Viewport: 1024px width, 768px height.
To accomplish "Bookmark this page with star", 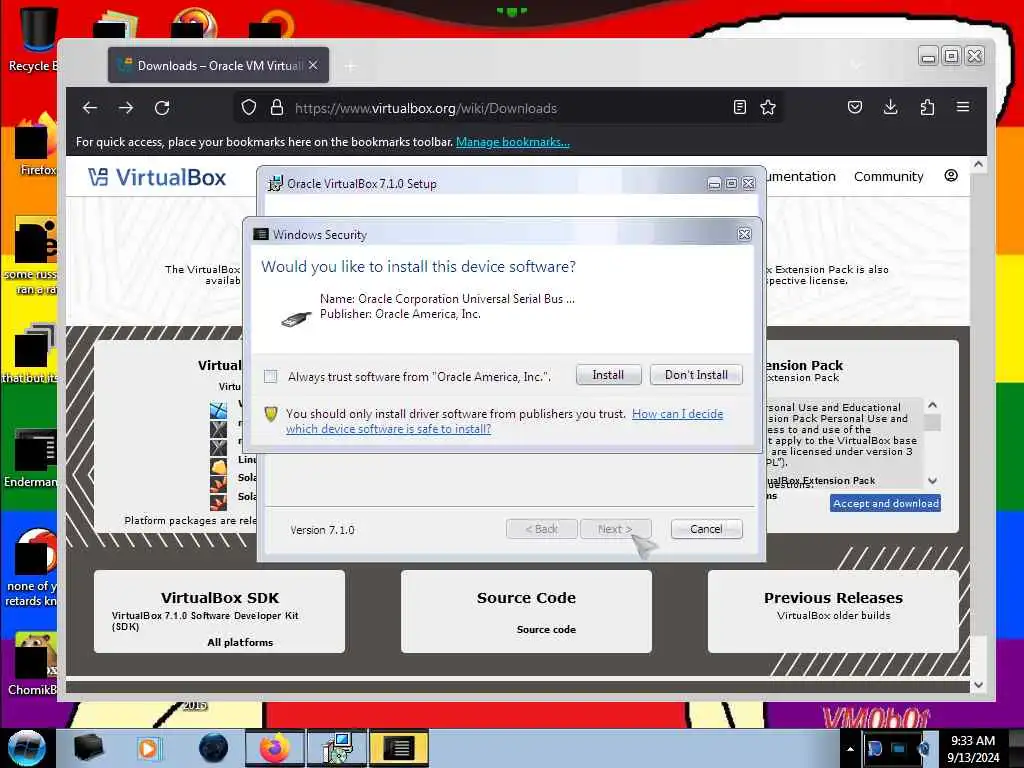I will point(768,107).
